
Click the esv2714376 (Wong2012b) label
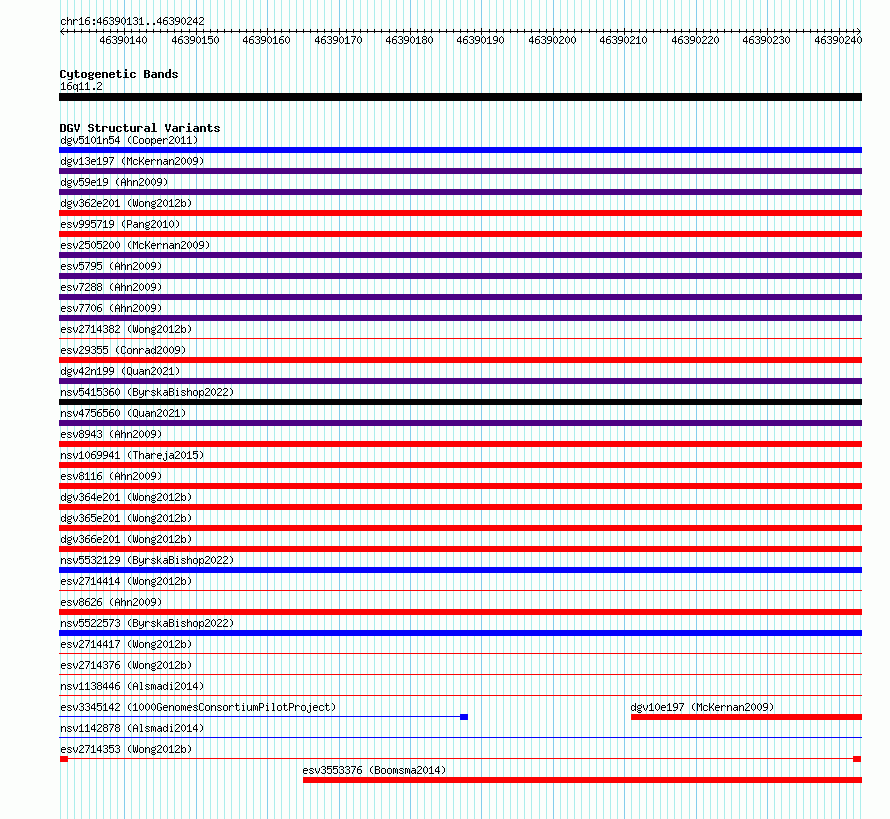point(126,665)
